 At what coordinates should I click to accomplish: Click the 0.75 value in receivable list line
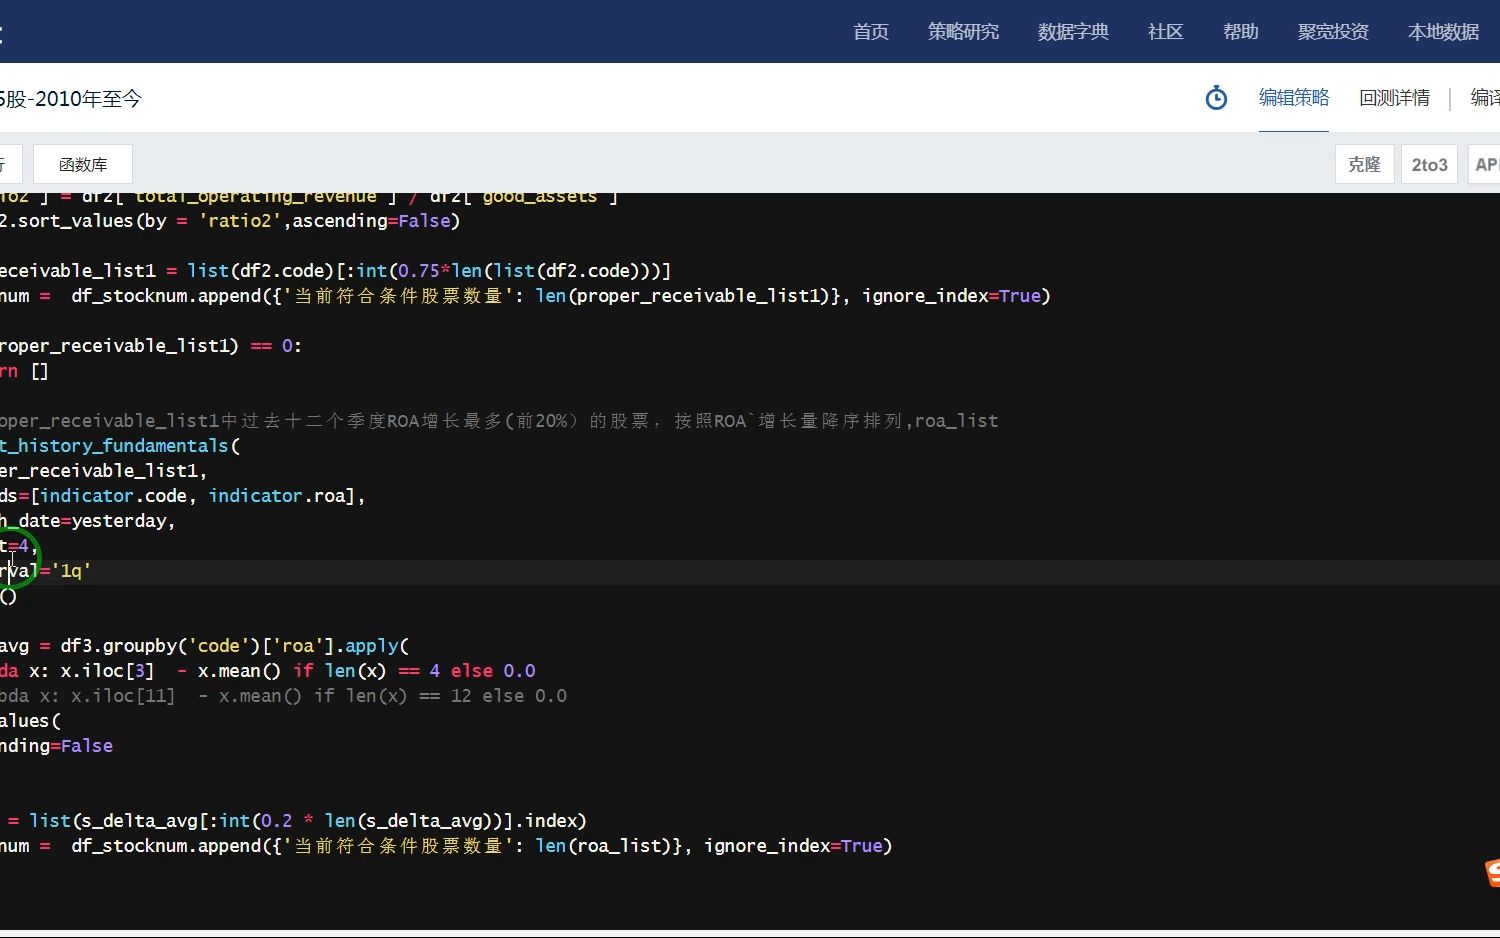point(419,271)
